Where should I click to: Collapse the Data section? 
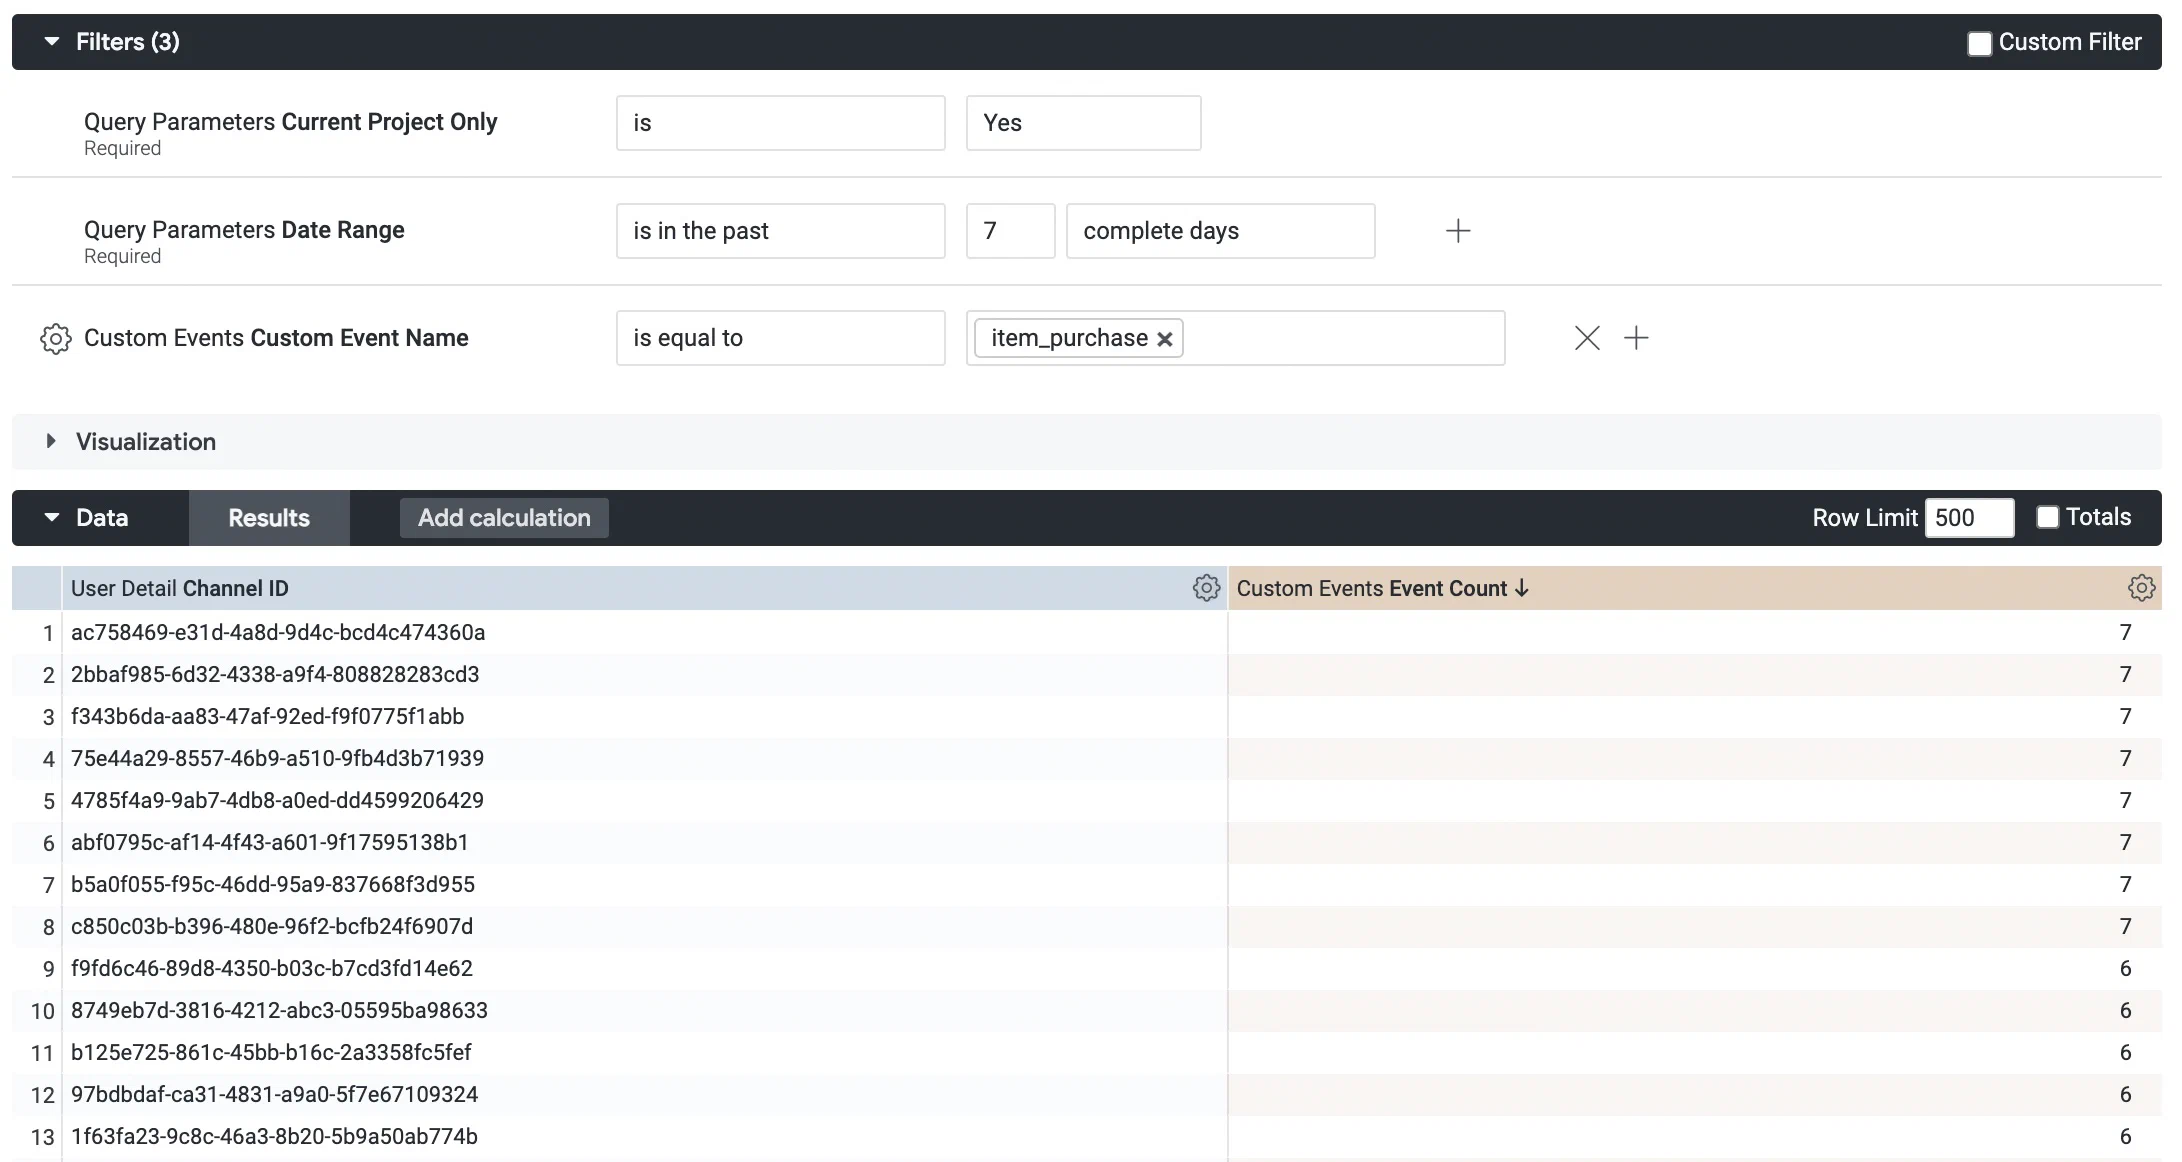52,517
